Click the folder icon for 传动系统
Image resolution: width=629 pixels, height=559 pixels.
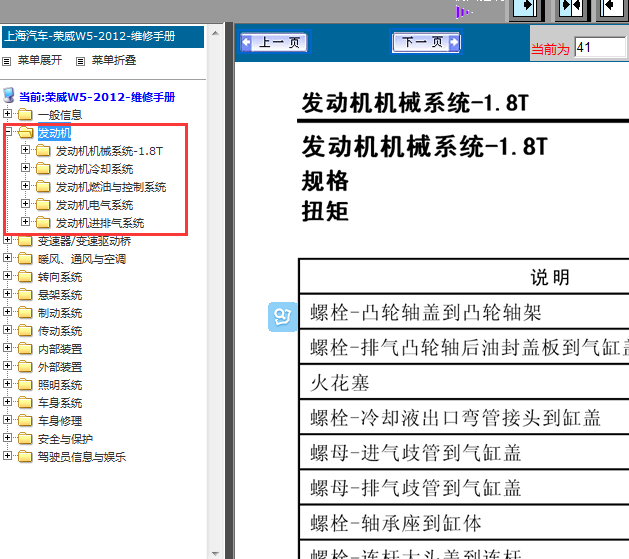tap(25, 330)
